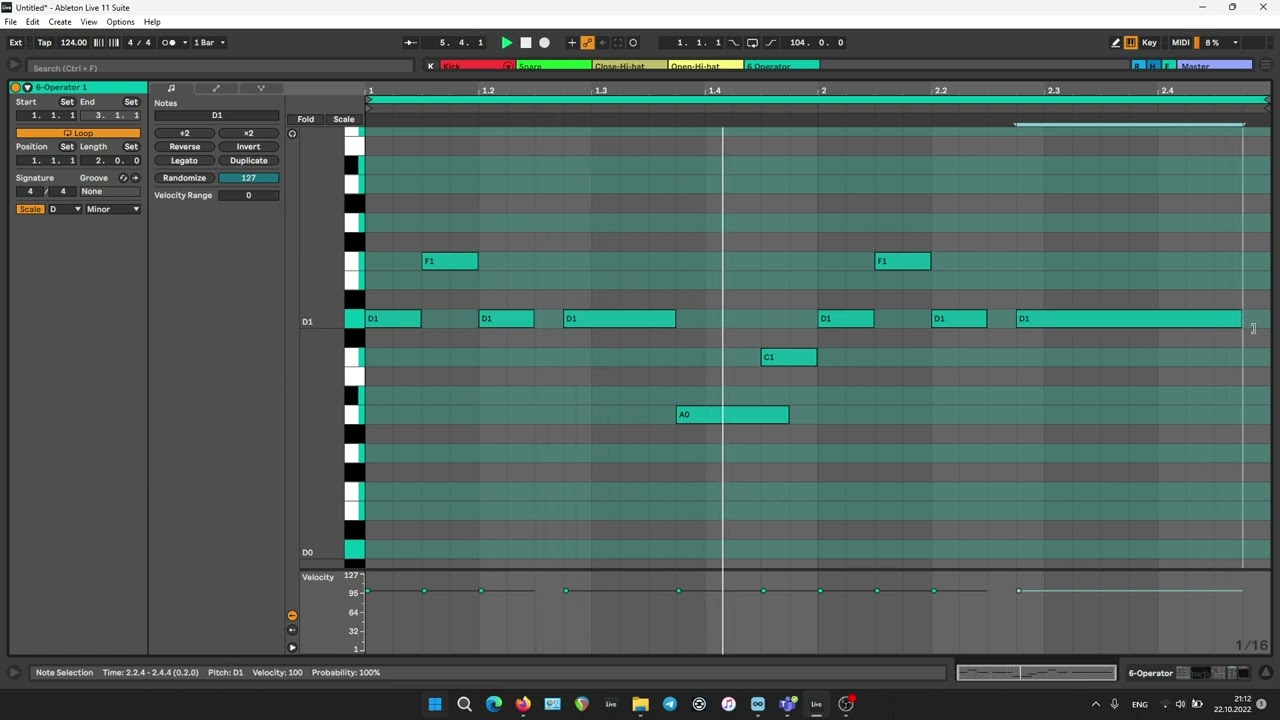Click the 124.00 tempo field
Image resolution: width=1280 pixels, height=720 pixels.
point(73,43)
